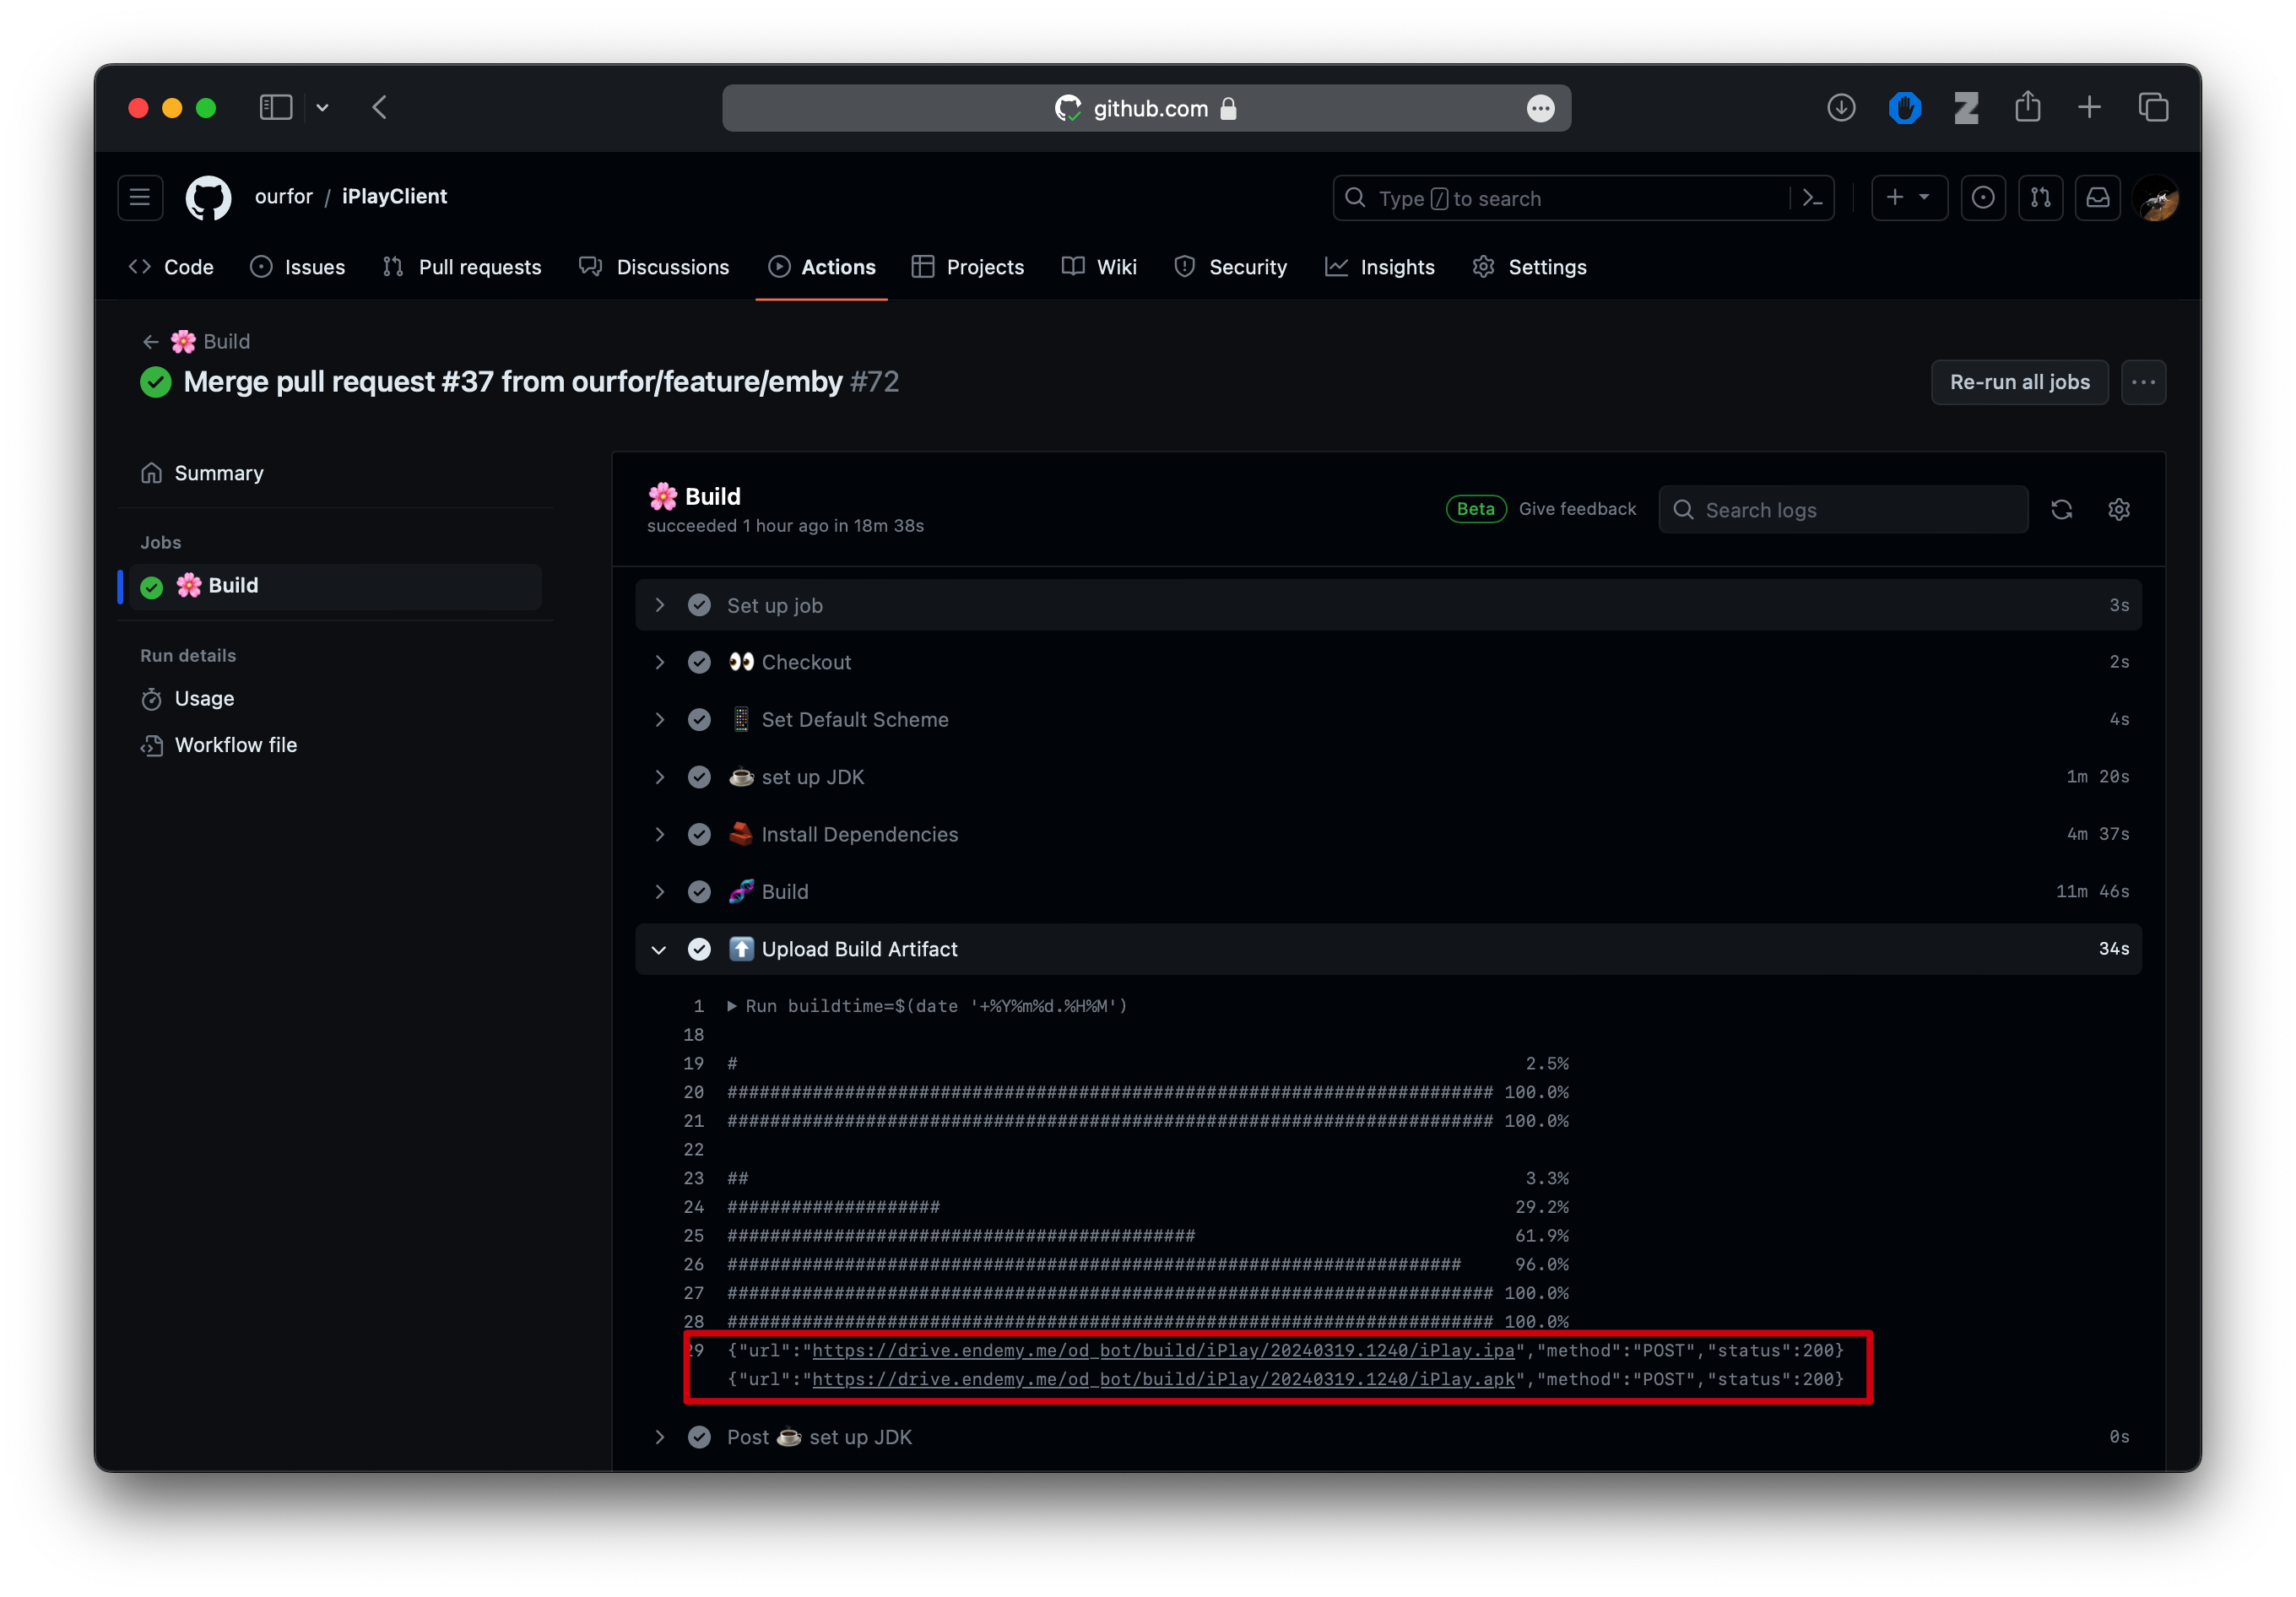Viewport: 2296px width, 1597px height.
Task: Open the iPlay.ipa download link
Action: [1162, 1350]
